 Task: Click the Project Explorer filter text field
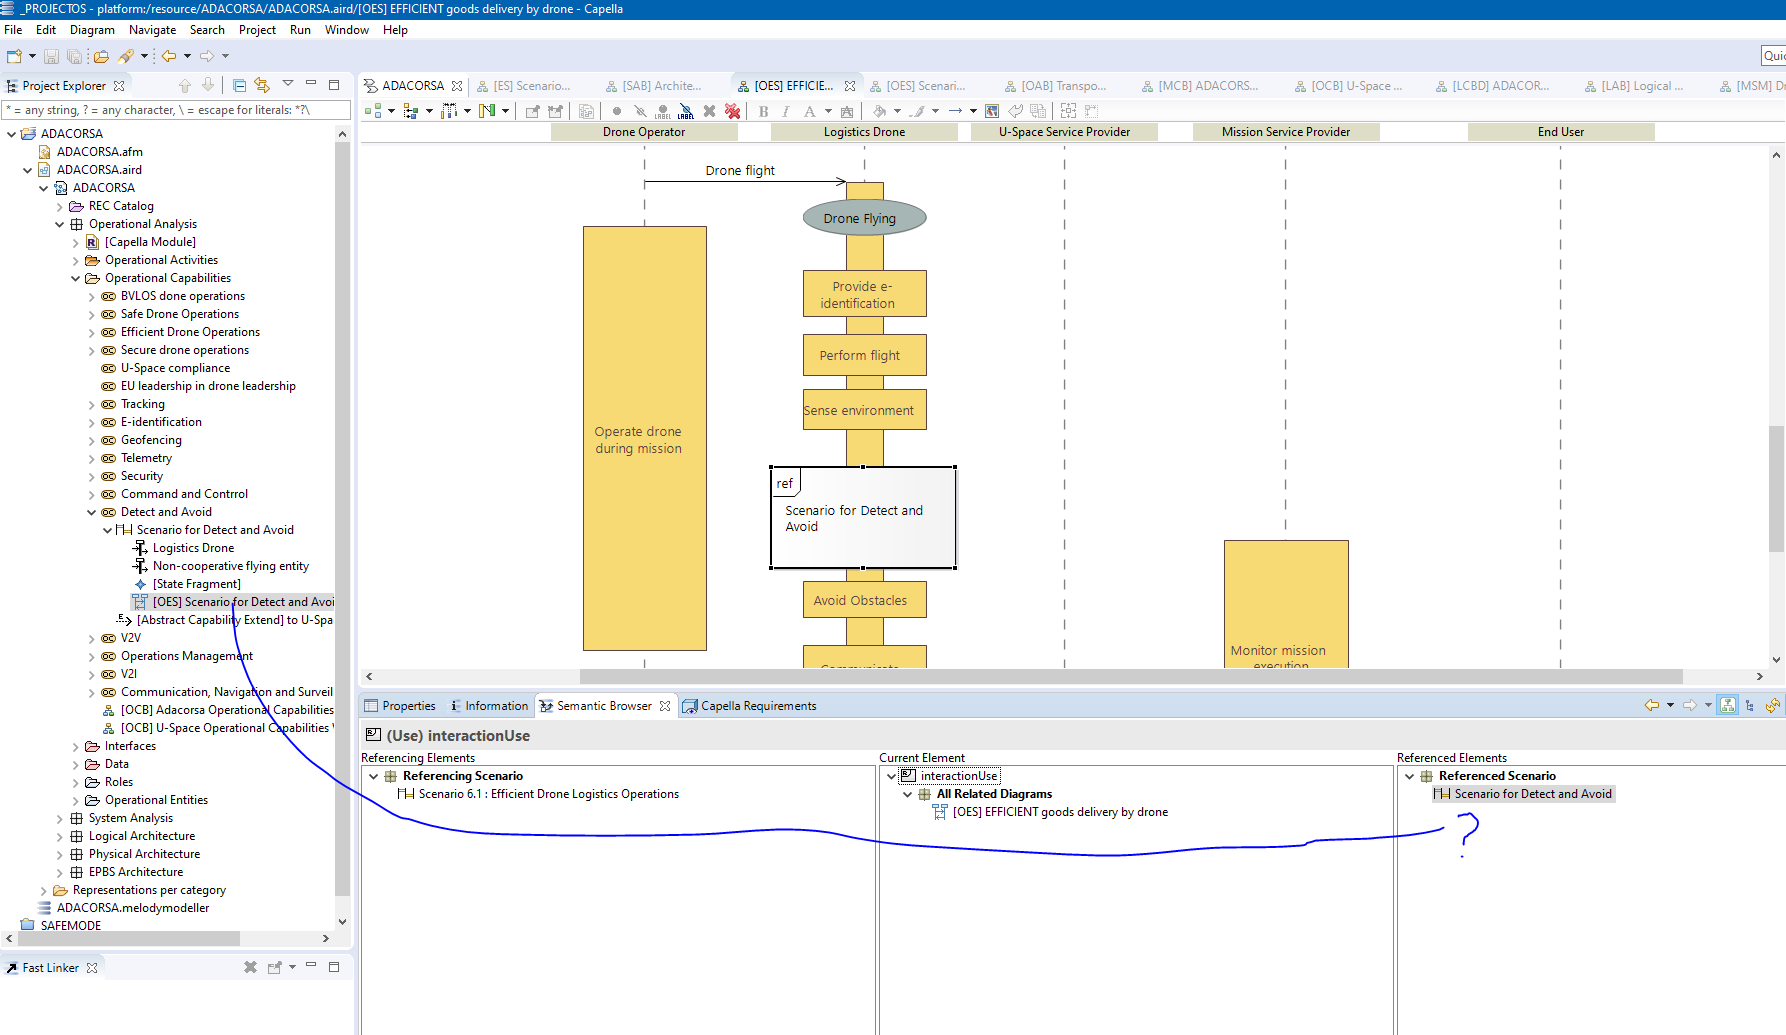coord(175,110)
